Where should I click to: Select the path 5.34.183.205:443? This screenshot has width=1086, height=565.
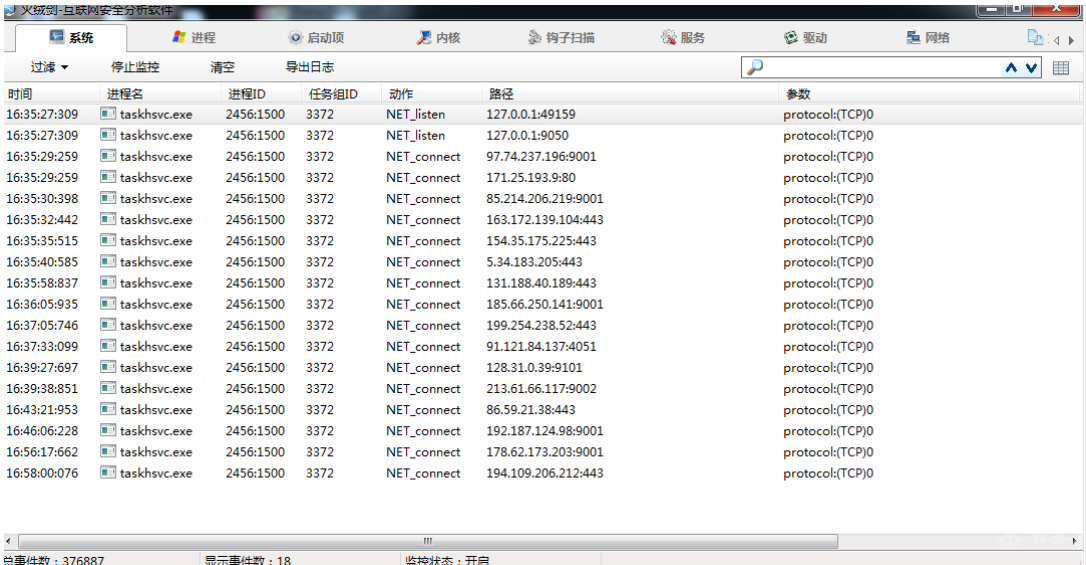(534, 262)
